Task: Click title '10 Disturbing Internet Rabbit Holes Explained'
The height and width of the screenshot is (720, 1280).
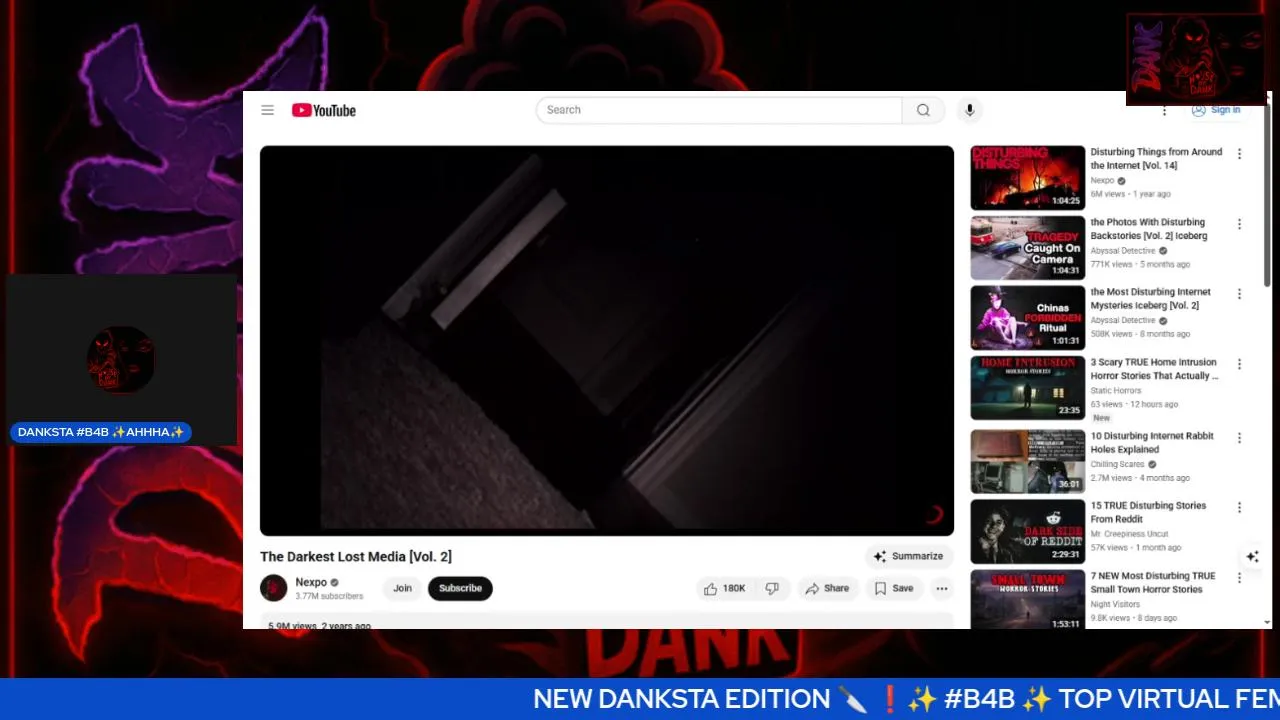Action: click(x=1152, y=442)
